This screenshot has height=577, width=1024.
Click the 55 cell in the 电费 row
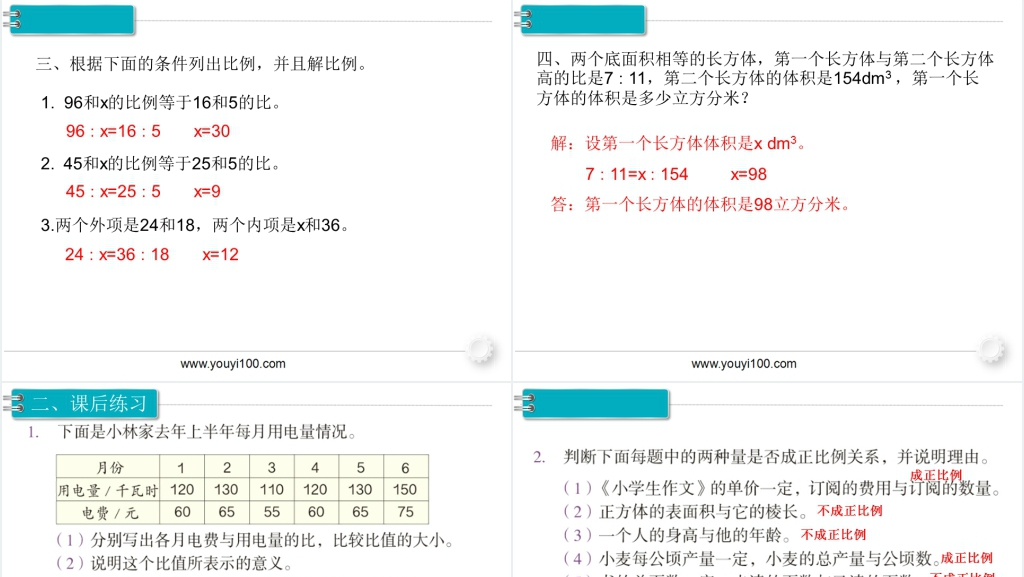272,512
